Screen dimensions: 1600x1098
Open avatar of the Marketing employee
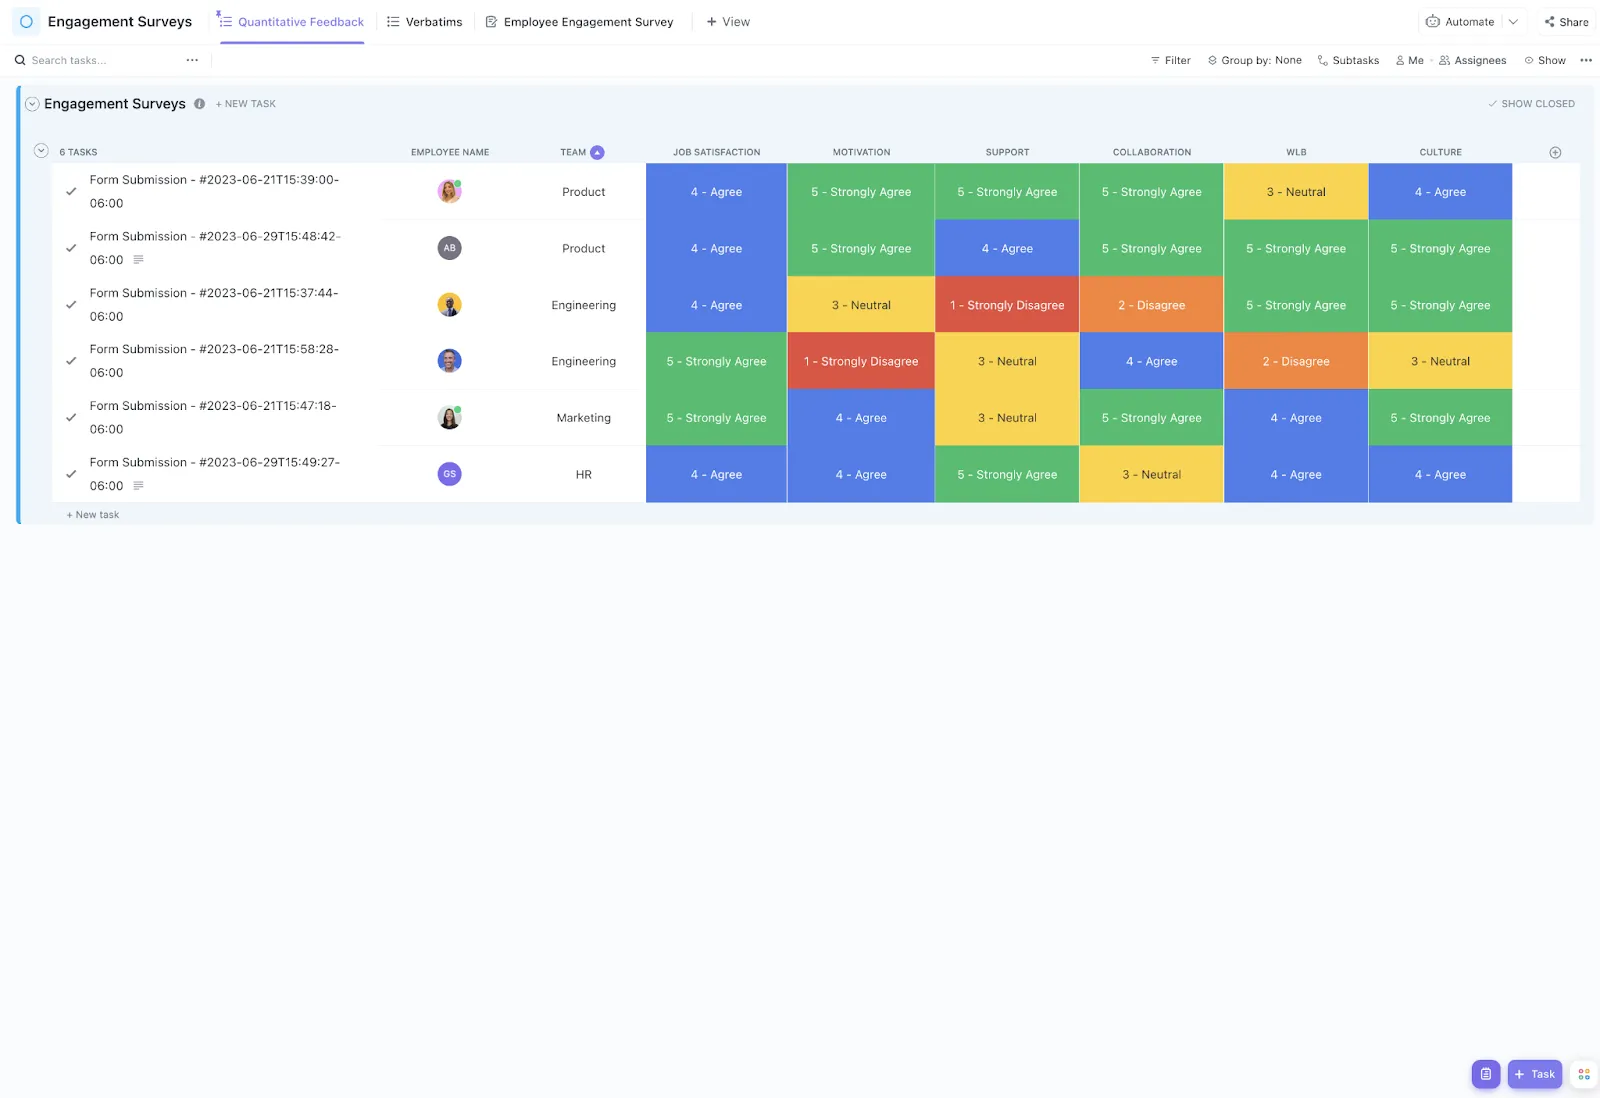coord(449,418)
